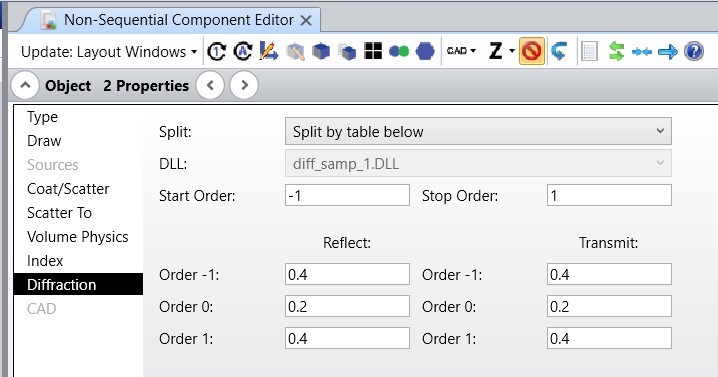Click the four-square grid icon
718x377 pixels.
[373, 51]
